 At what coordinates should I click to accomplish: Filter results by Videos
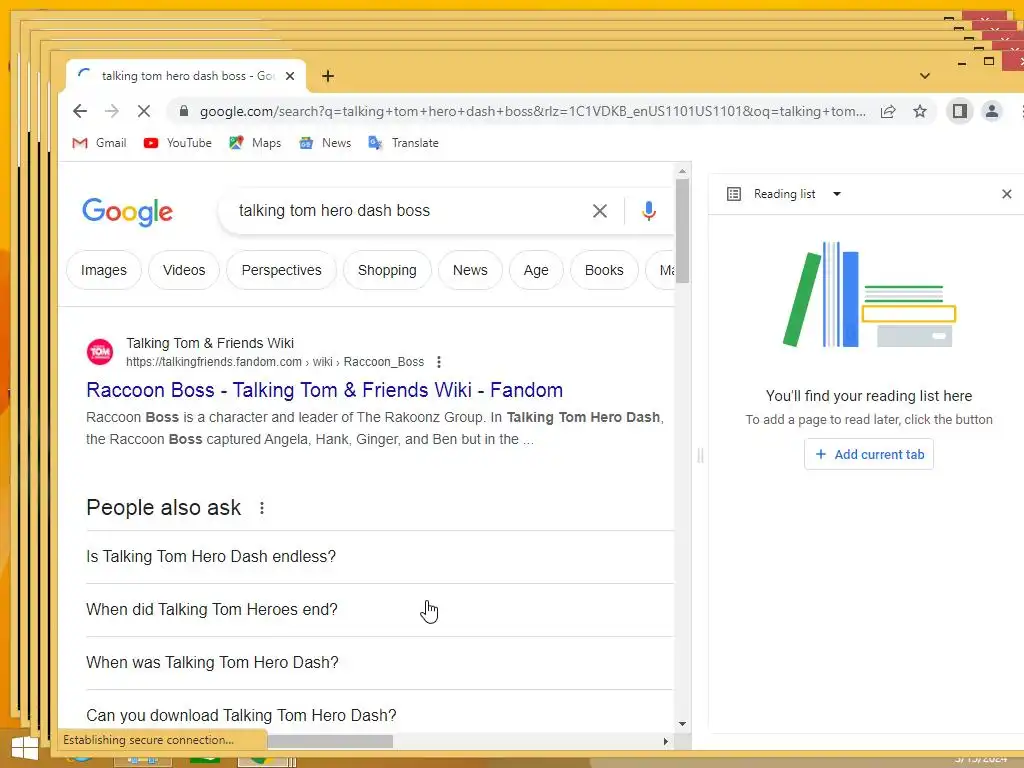[x=184, y=270]
